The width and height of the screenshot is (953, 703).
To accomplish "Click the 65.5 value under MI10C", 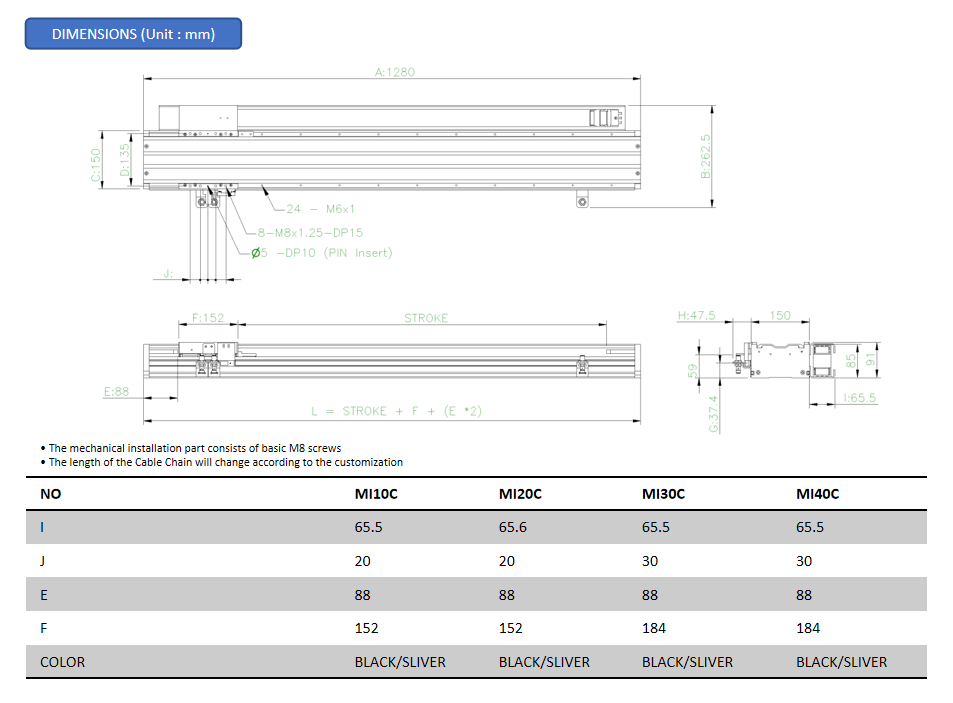I will click(369, 527).
